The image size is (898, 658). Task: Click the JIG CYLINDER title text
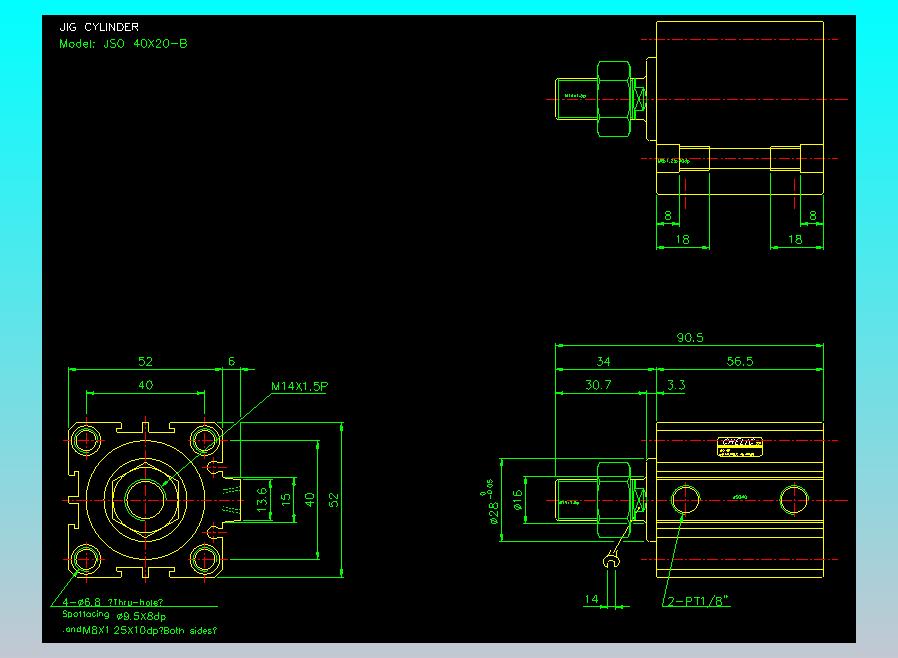99,27
